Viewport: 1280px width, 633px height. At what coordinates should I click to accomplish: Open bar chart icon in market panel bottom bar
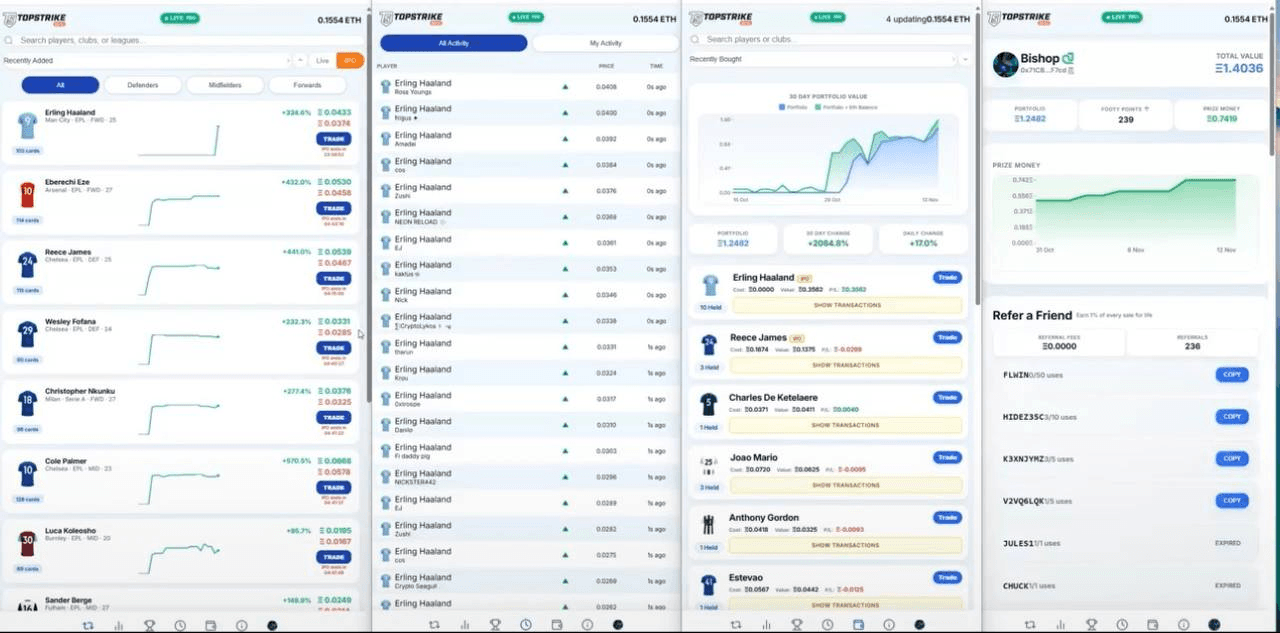click(119, 625)
